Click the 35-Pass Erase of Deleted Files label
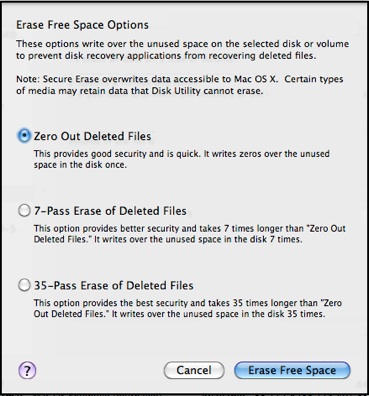The height and width of the screenshot is (396, 369). point(114,286)
